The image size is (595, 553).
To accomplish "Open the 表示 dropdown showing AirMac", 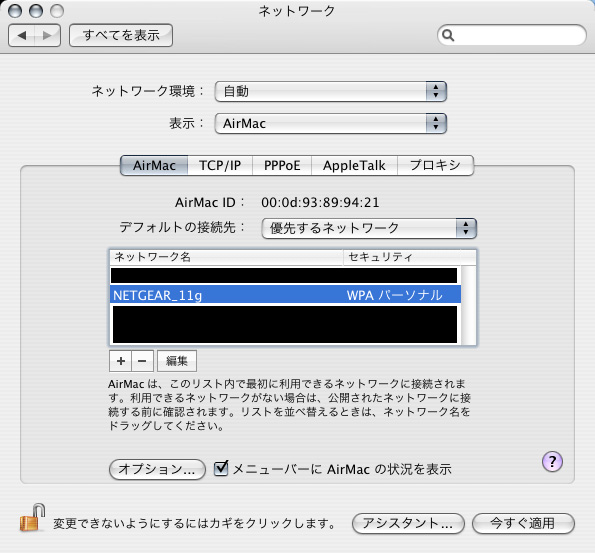I will (x=331, y=123).
